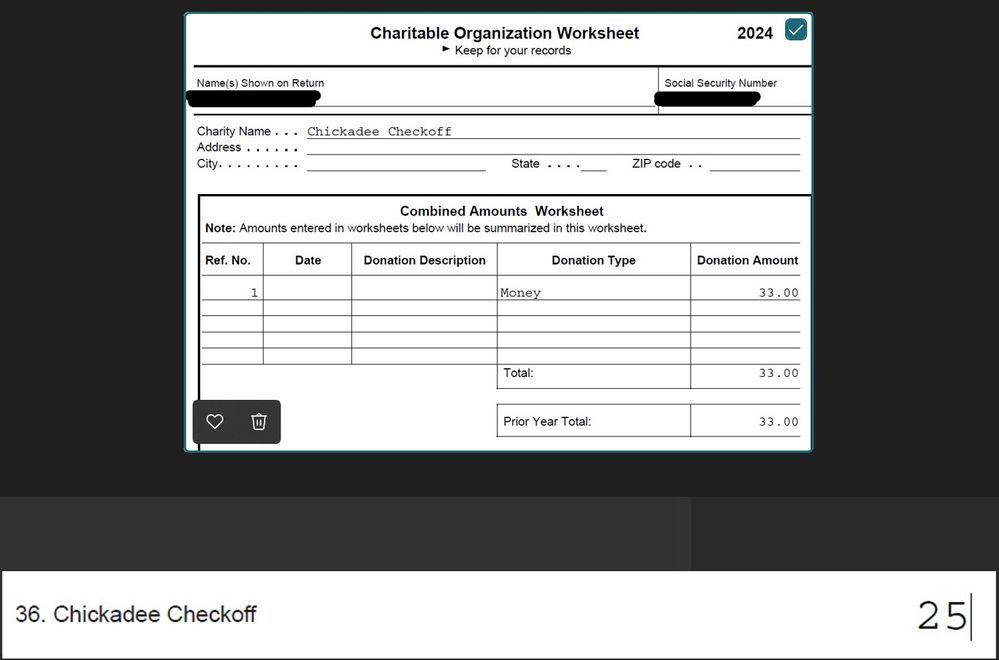Click the heart favorite icon

pyautogui.click(x=215, y=422)
